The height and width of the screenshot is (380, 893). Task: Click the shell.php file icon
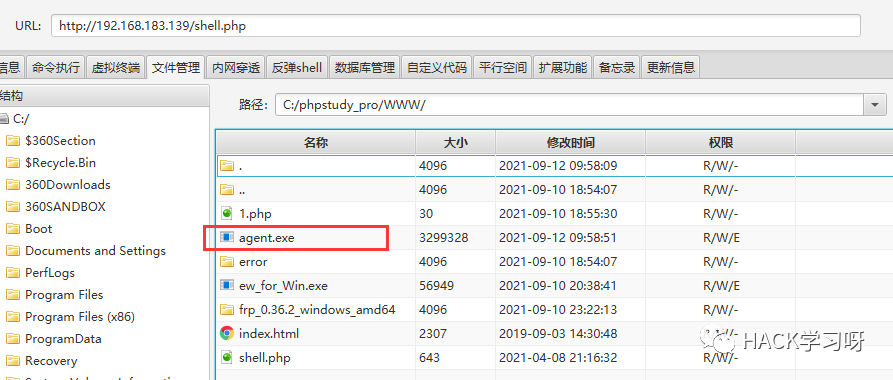click(x=227, y=357)
